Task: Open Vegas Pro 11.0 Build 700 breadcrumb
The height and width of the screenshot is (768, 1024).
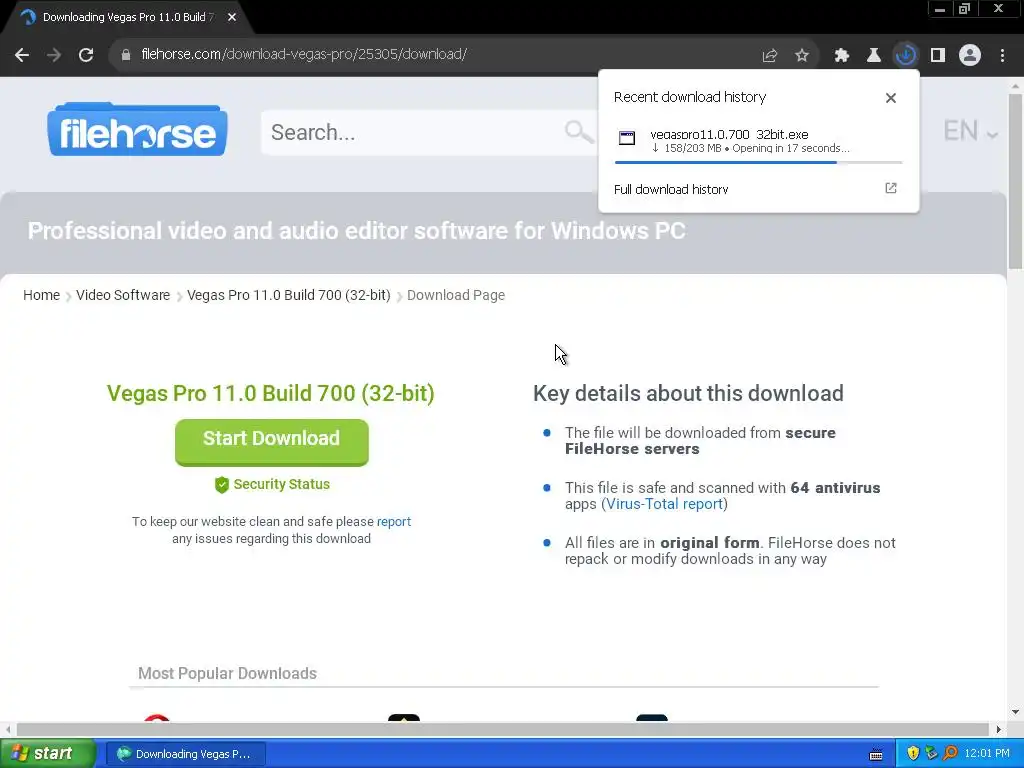Action: tap(289, 295)
